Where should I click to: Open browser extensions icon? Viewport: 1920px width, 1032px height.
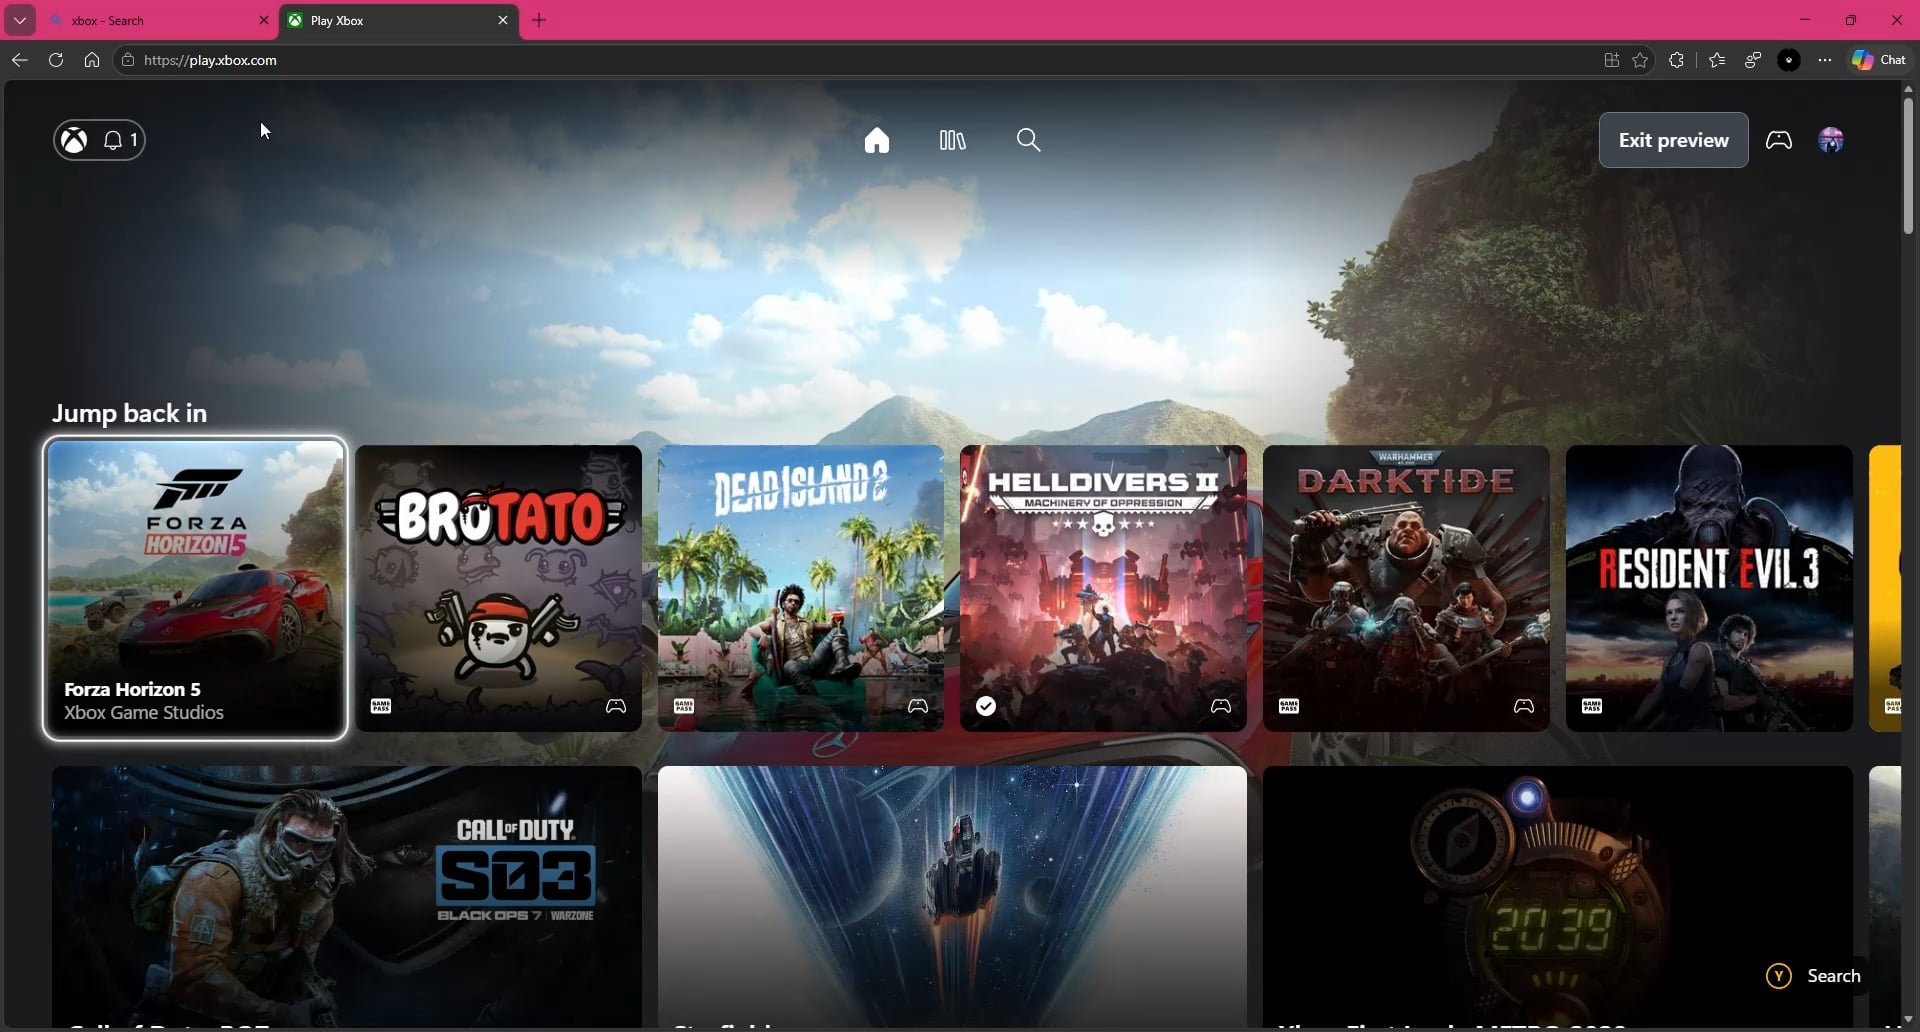1677,60
